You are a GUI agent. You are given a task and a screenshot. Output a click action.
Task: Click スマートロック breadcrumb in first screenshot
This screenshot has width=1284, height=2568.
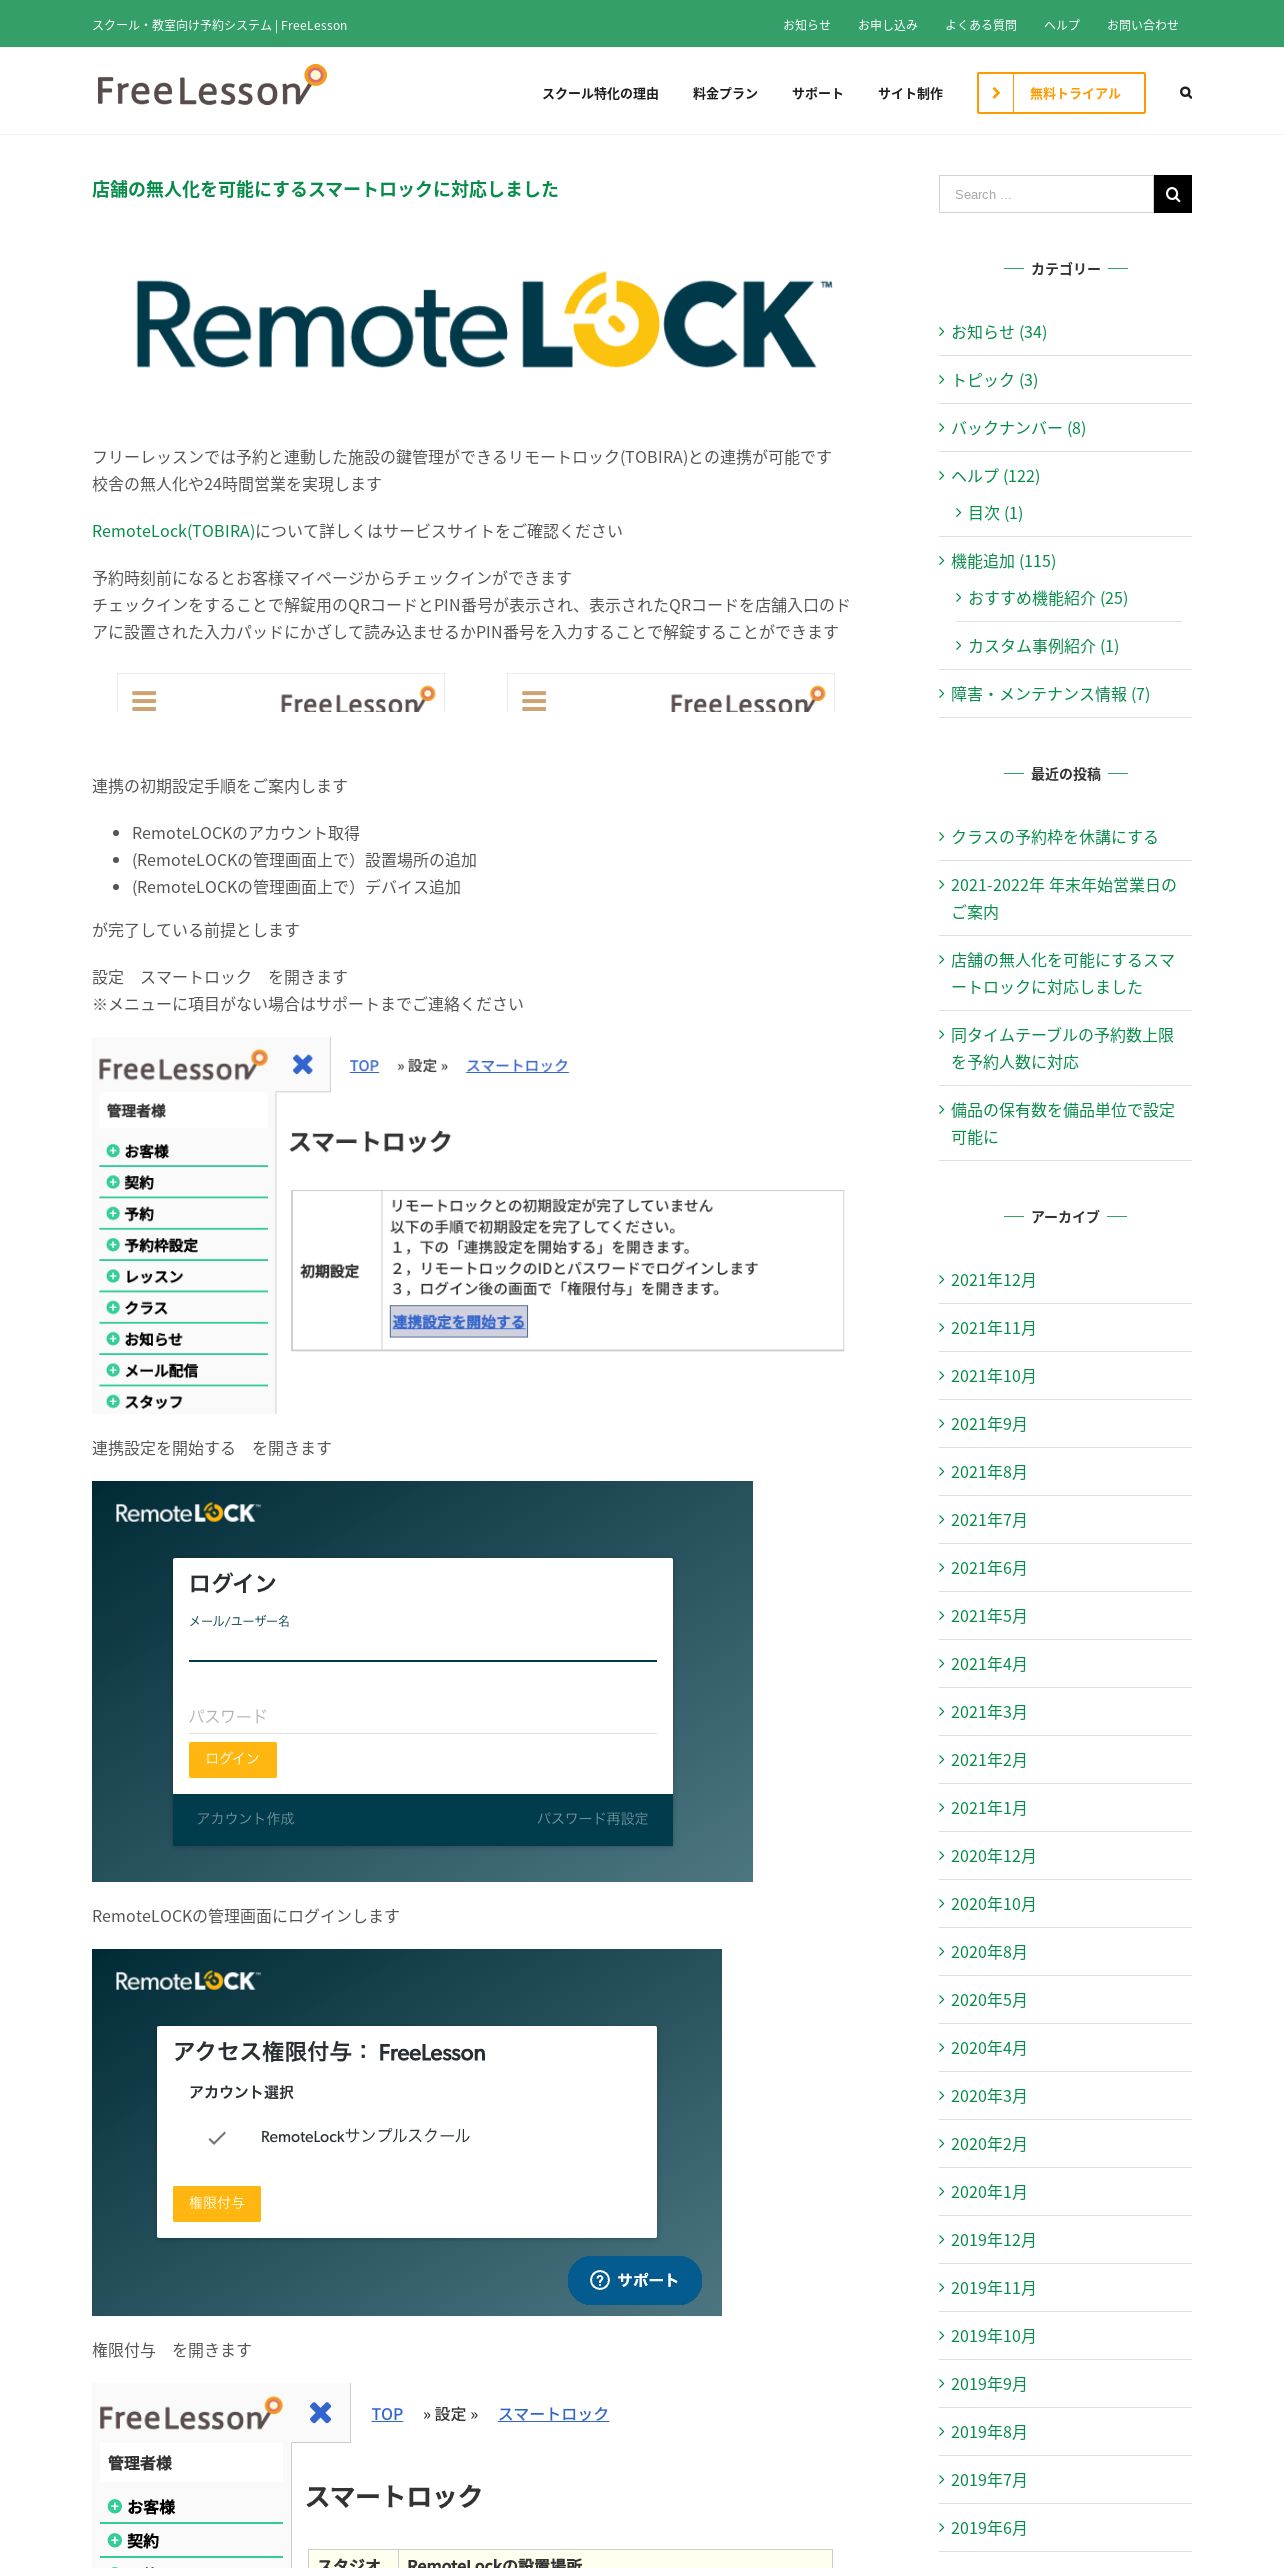click(x=517, y=1066)
